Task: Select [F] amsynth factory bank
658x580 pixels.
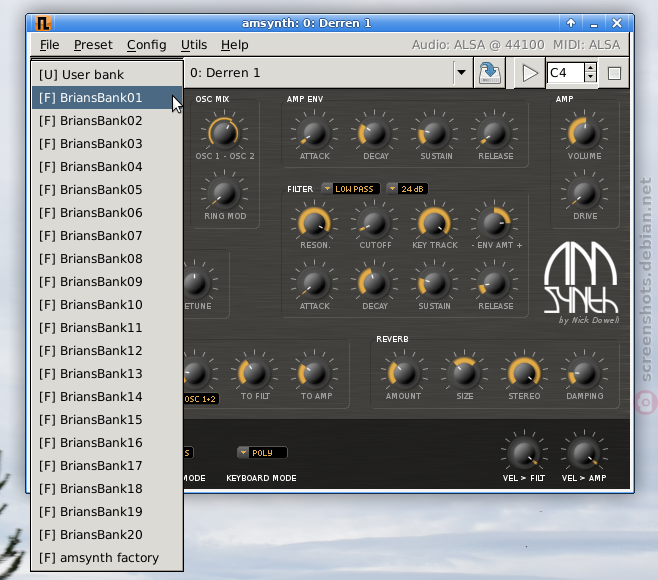Action: coord(107,558)
